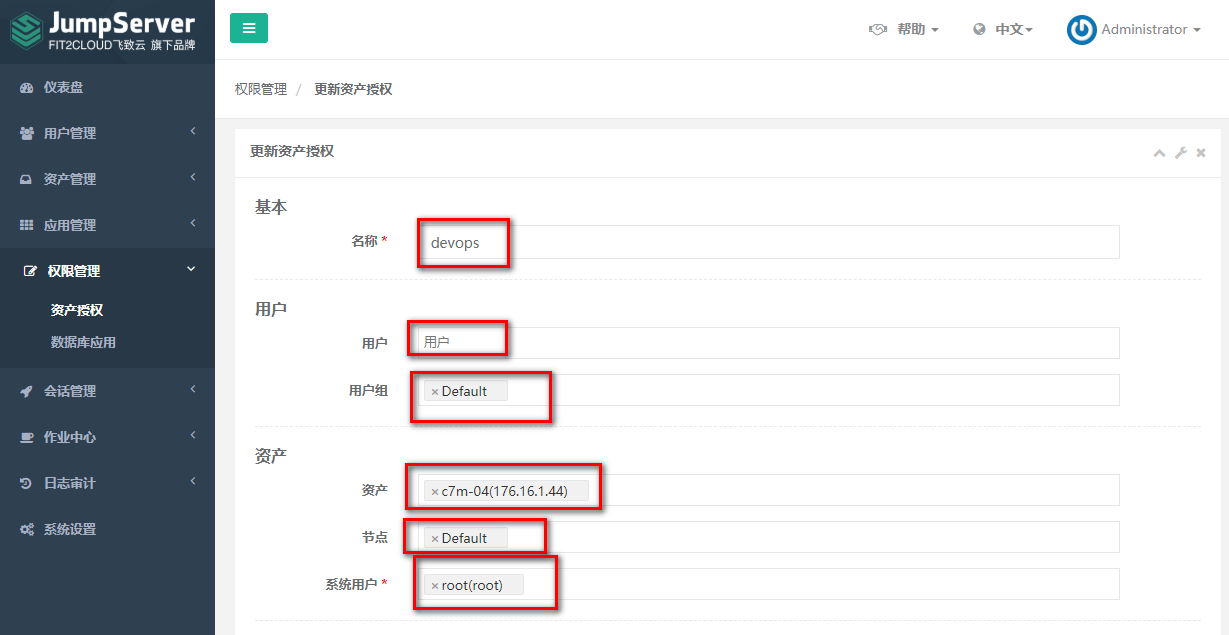Click the wrench panel settings icon

[x=1180, y=153]
